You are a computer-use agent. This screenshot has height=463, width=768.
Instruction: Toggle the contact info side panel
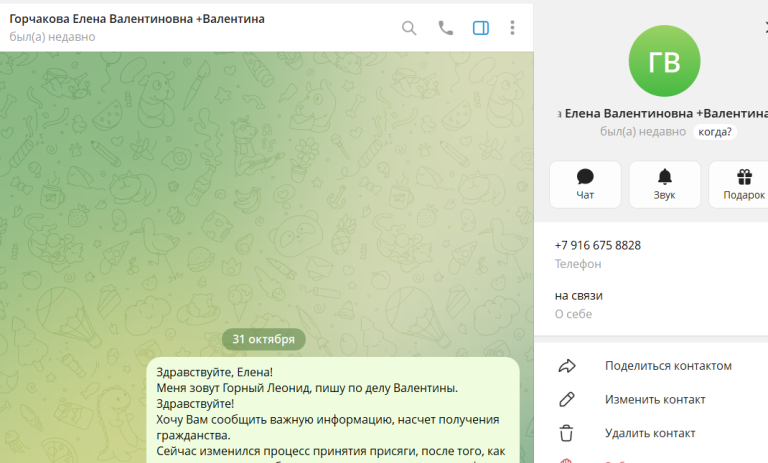(x=480, y=28)
